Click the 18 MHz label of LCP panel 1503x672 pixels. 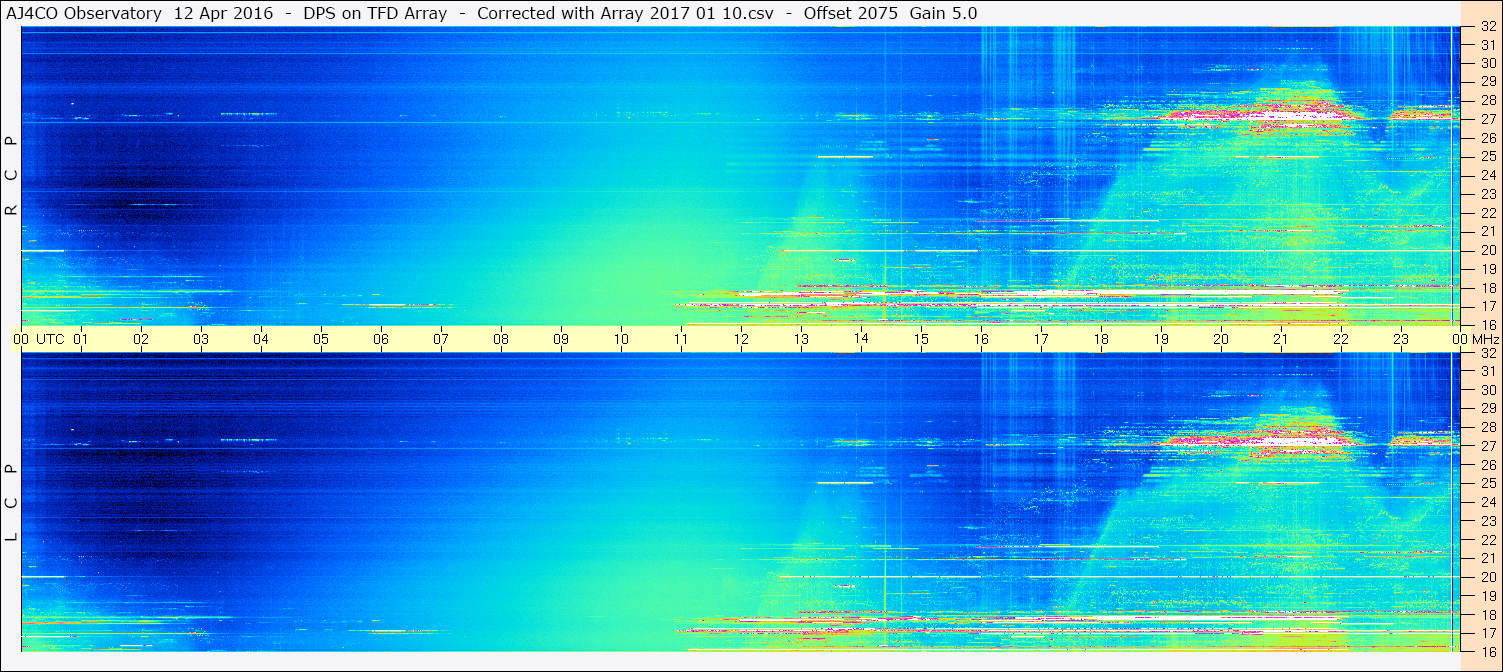coord(1488,614)
